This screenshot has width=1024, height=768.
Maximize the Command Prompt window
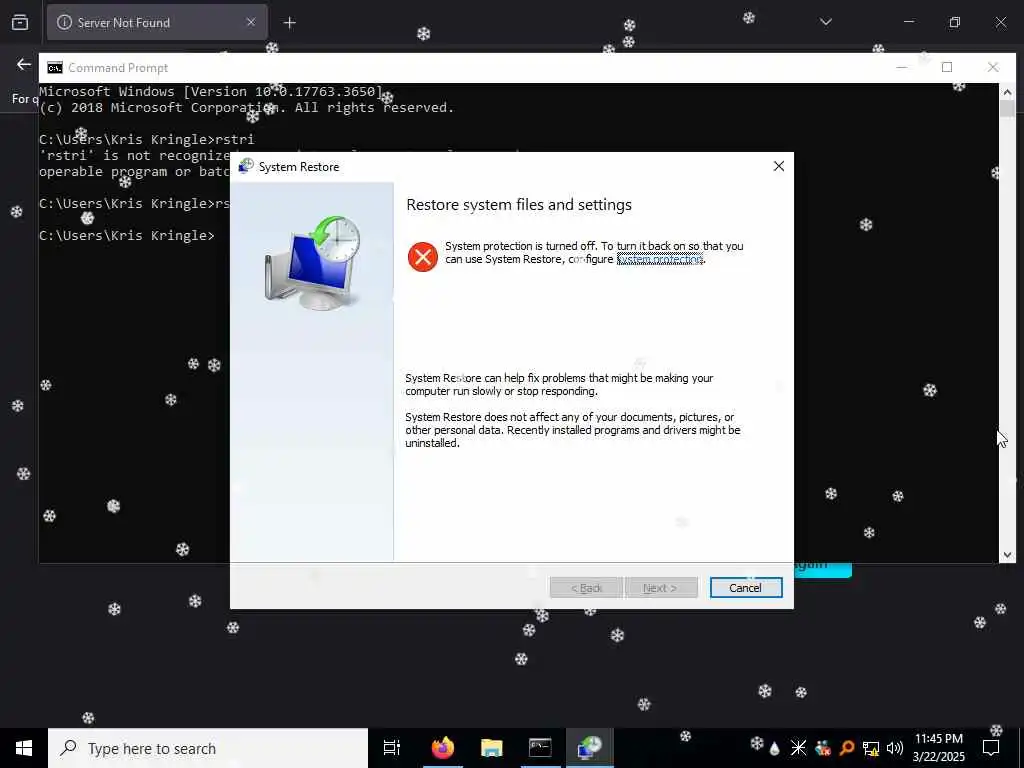(x=947, y=67)
